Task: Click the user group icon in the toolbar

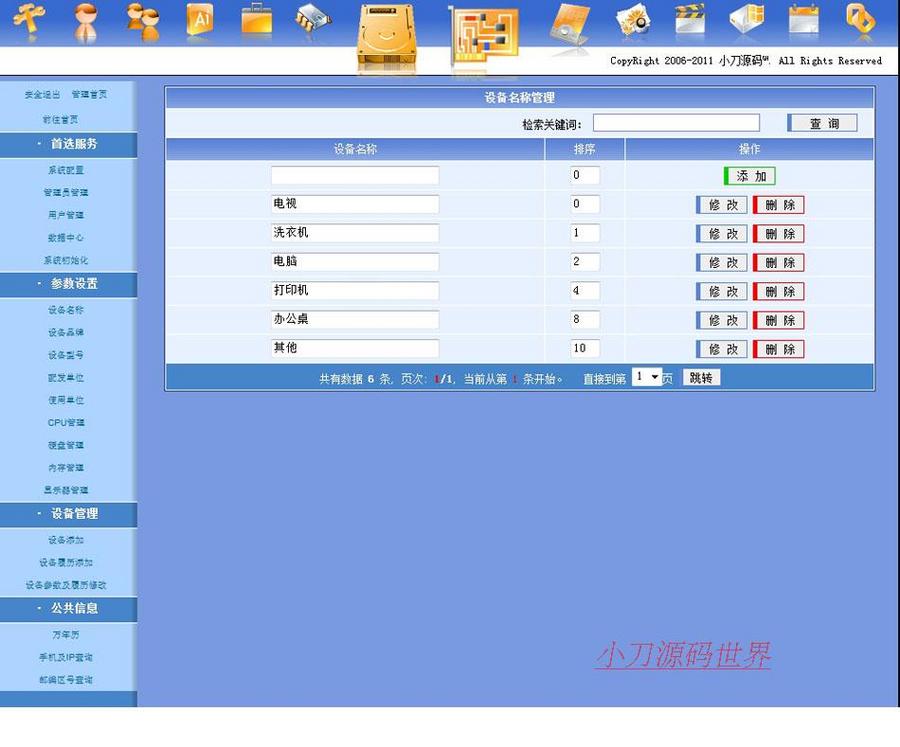Action: point(142,22)
